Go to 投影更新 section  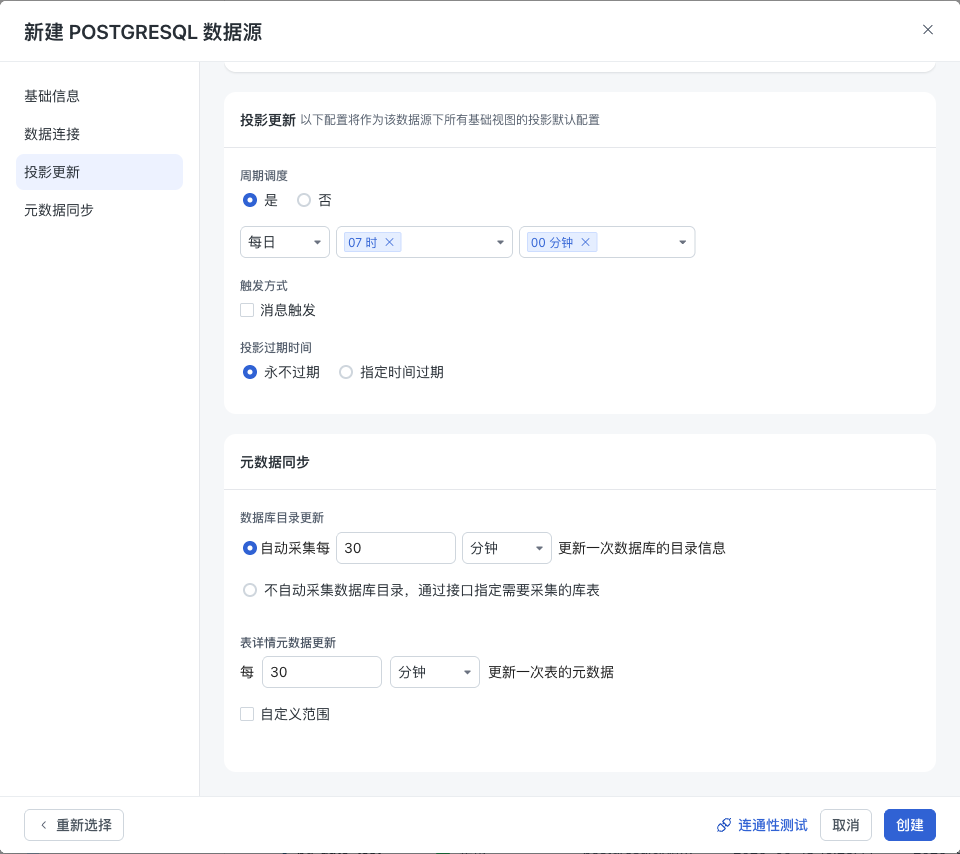tap(99, 172)
